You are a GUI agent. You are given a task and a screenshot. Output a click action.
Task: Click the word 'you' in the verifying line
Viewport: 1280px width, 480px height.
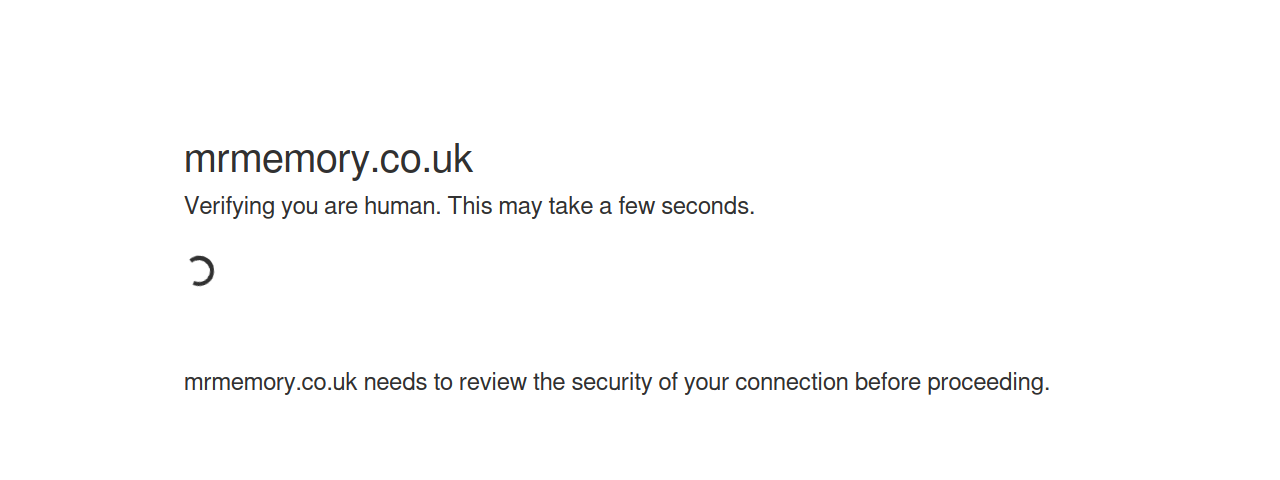pyautogui.click(x=298, y=207)
